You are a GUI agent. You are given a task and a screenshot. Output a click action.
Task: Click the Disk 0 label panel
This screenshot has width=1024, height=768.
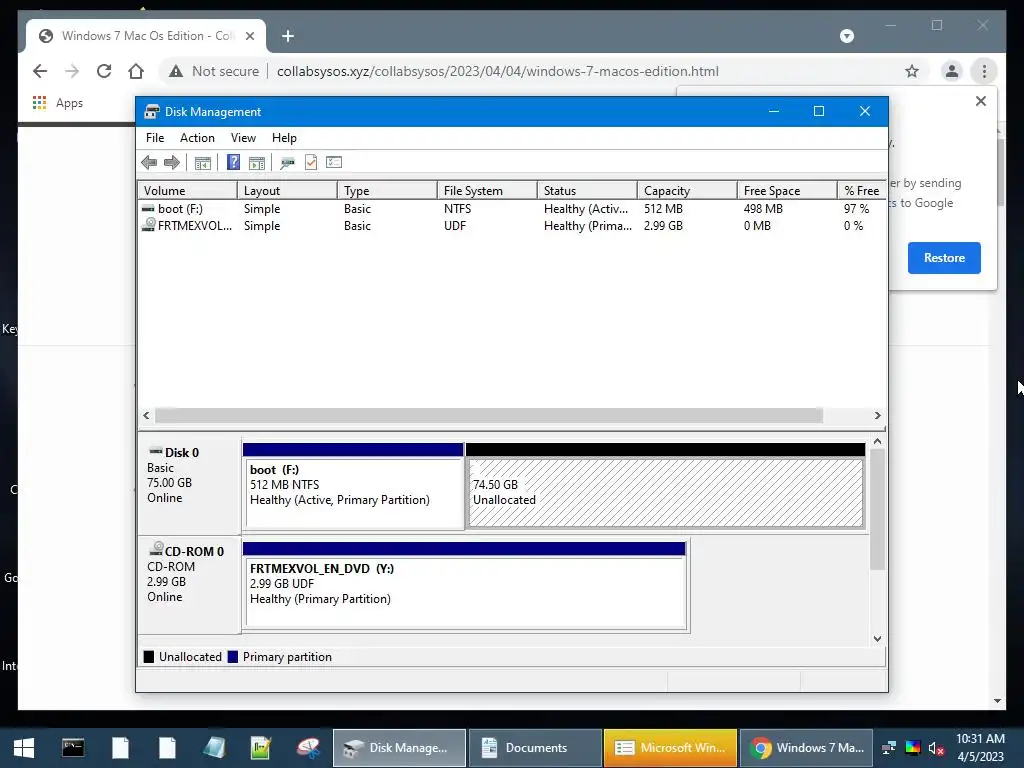coord(189,485)
